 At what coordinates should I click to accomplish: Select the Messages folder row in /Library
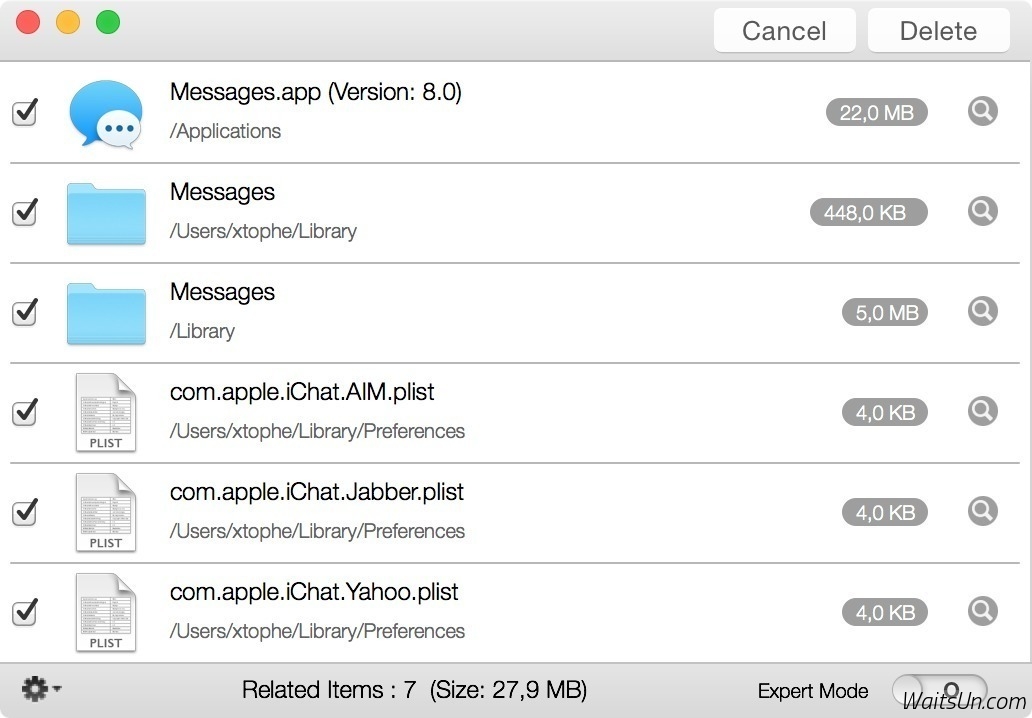point(500,312)
